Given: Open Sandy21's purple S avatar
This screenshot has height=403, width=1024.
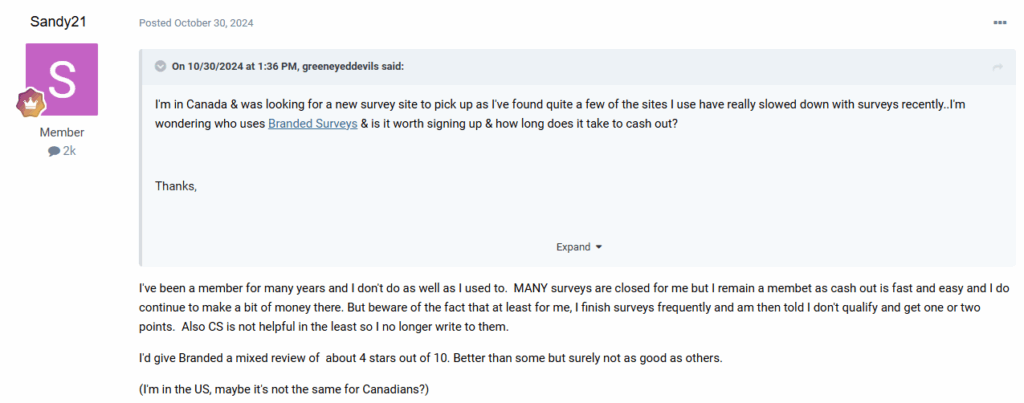Looking at the screenshot, I should [62, 79].
